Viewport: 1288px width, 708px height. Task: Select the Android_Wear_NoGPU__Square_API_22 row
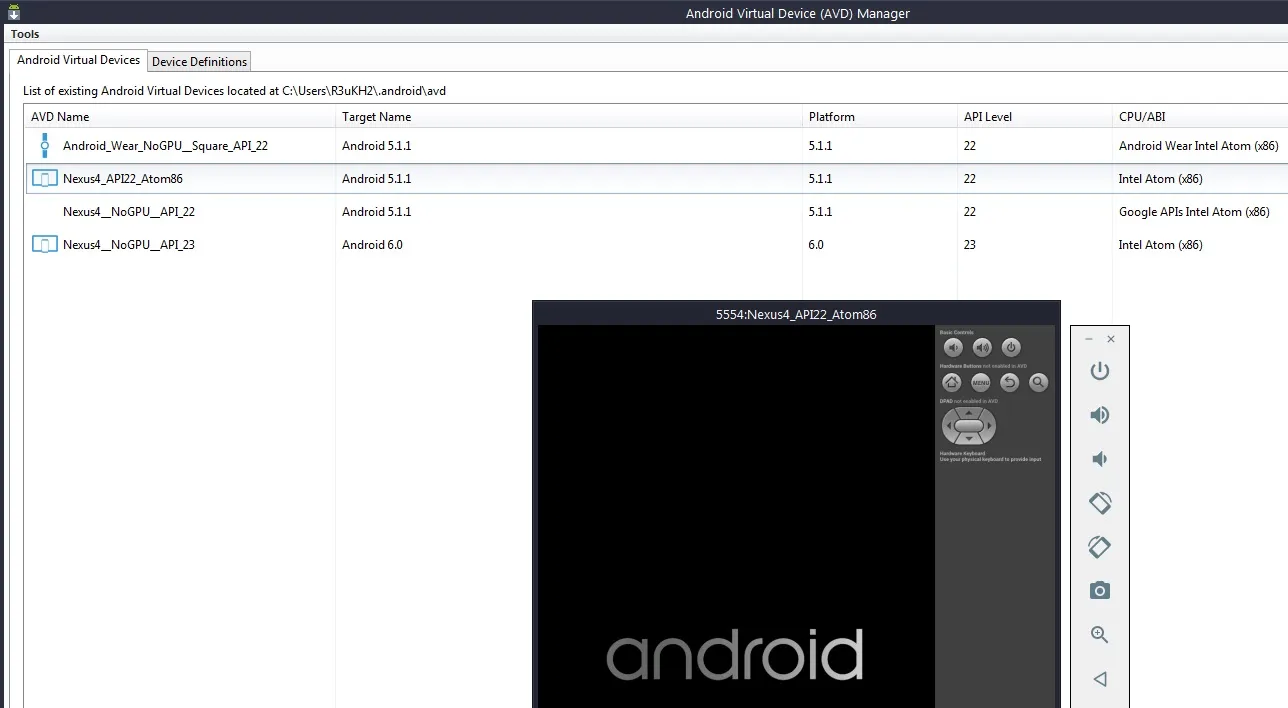656,146
